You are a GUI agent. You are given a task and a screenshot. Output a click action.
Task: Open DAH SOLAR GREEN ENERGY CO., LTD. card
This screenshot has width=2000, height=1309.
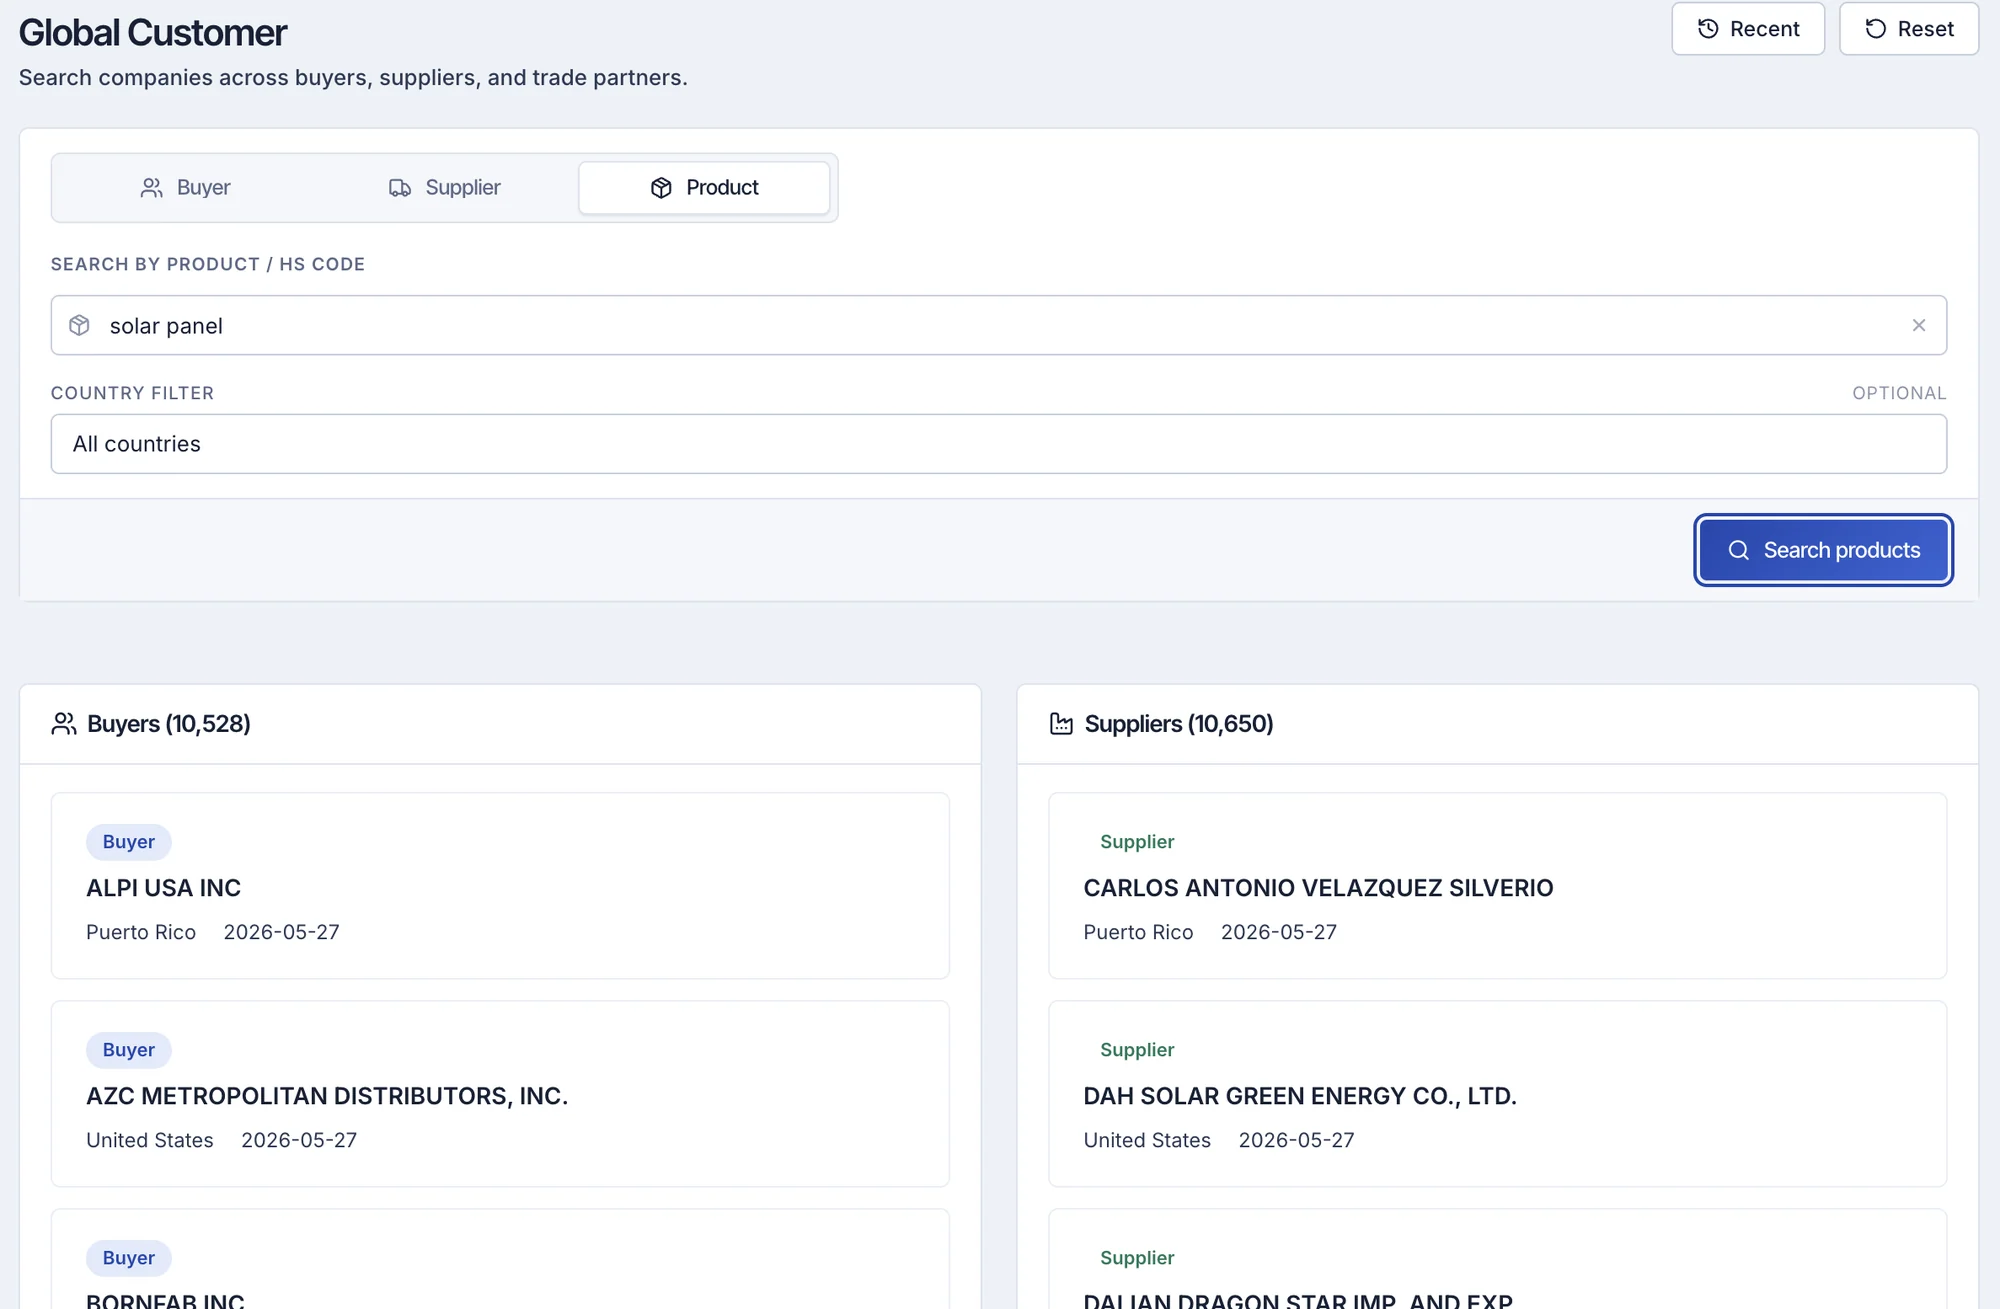tap(1497, 1094)
